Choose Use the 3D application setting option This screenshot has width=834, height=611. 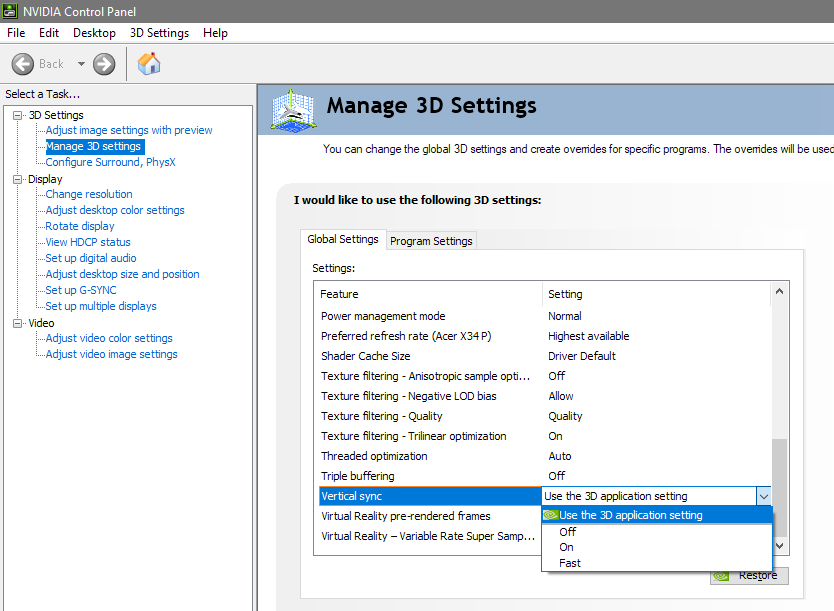click(657, 515)
